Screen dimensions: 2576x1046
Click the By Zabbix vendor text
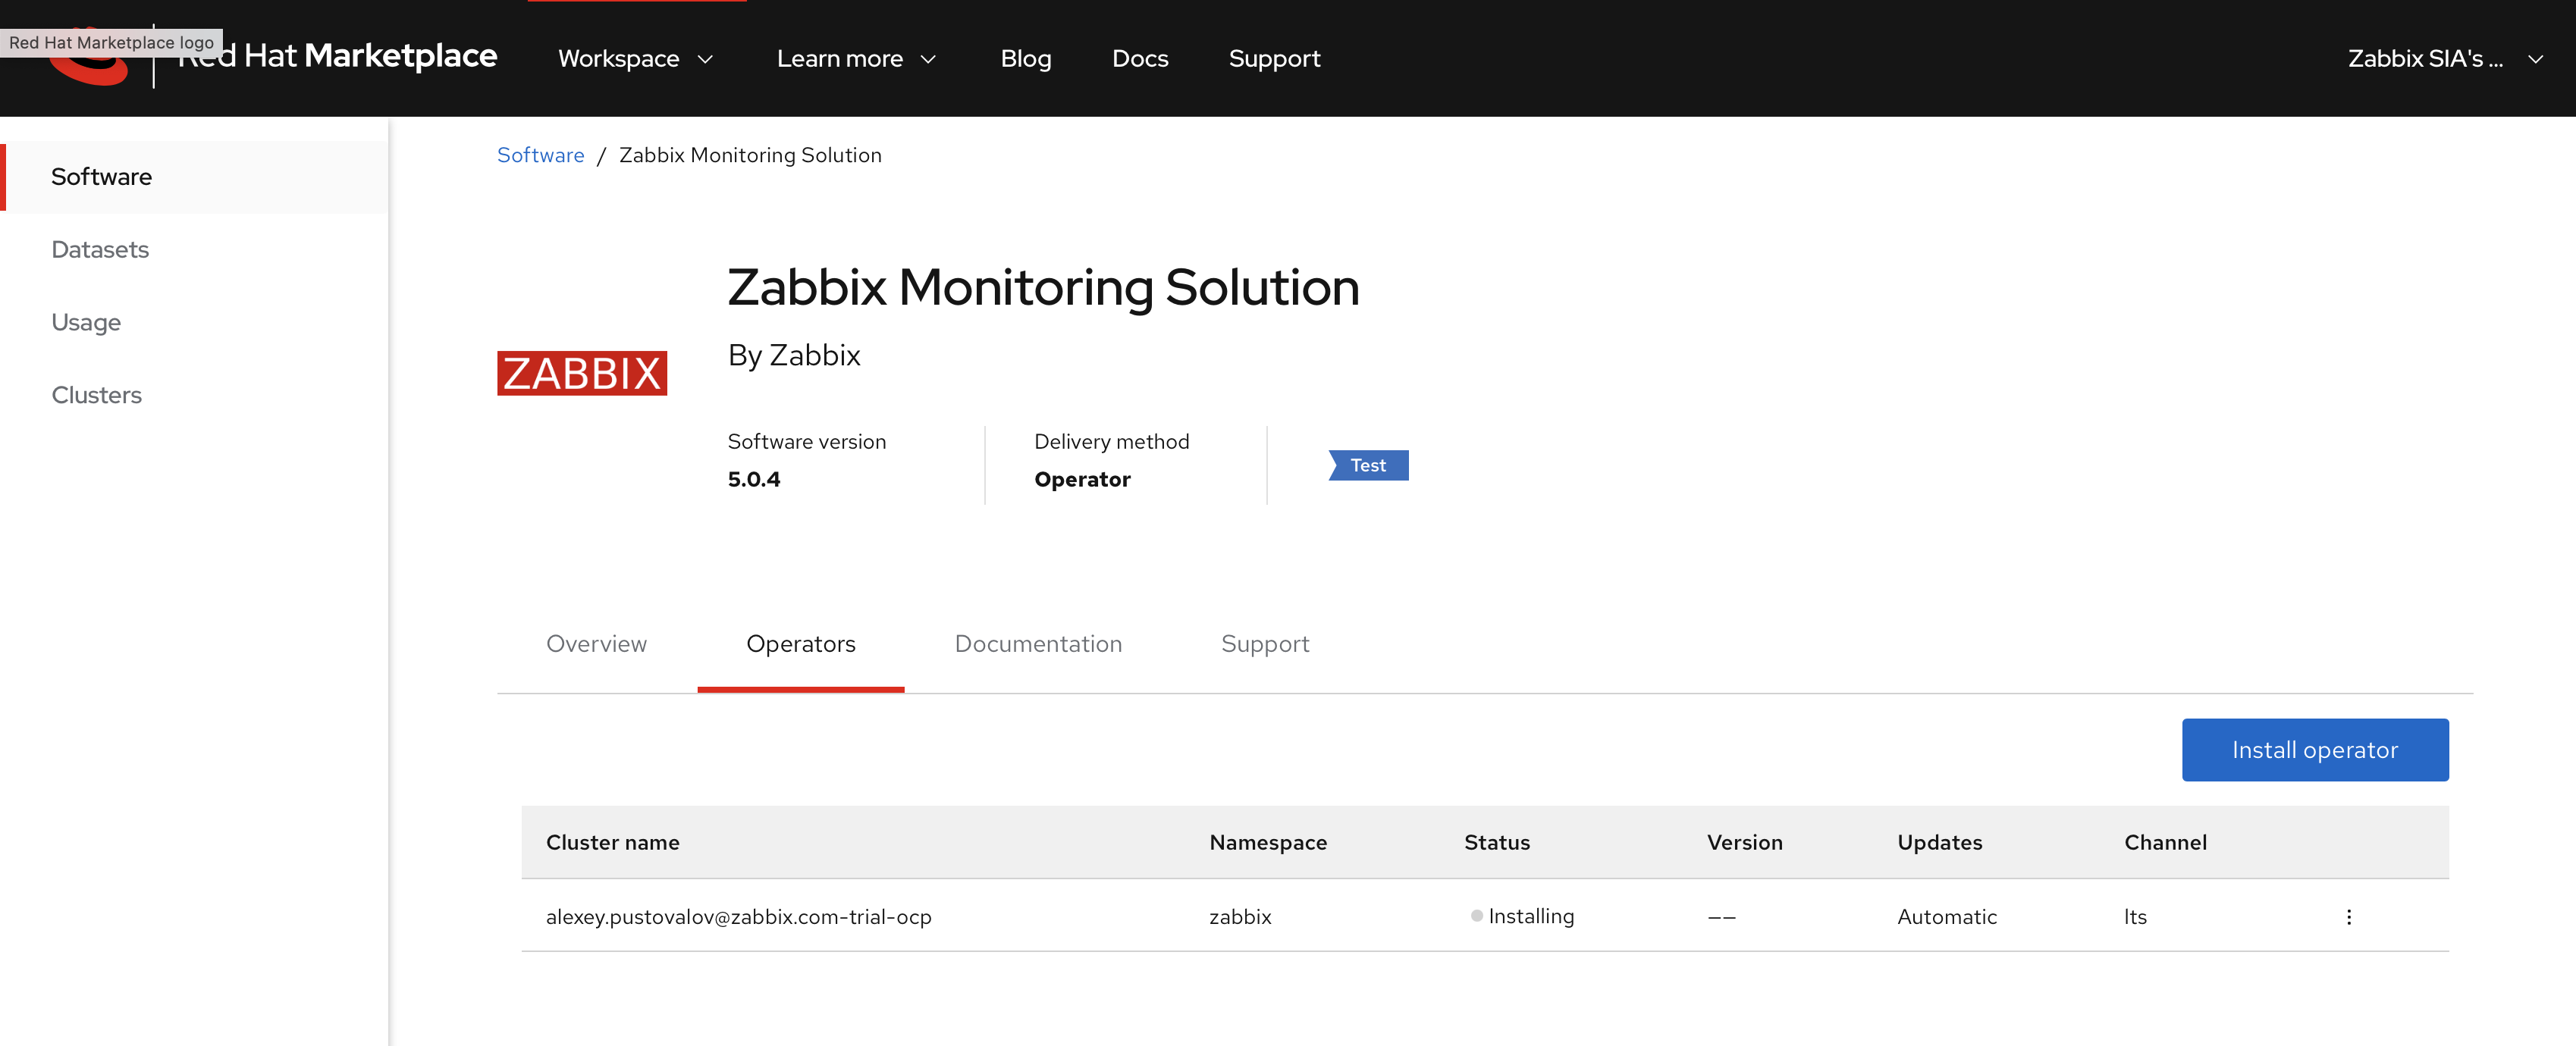tap(794, 355)
